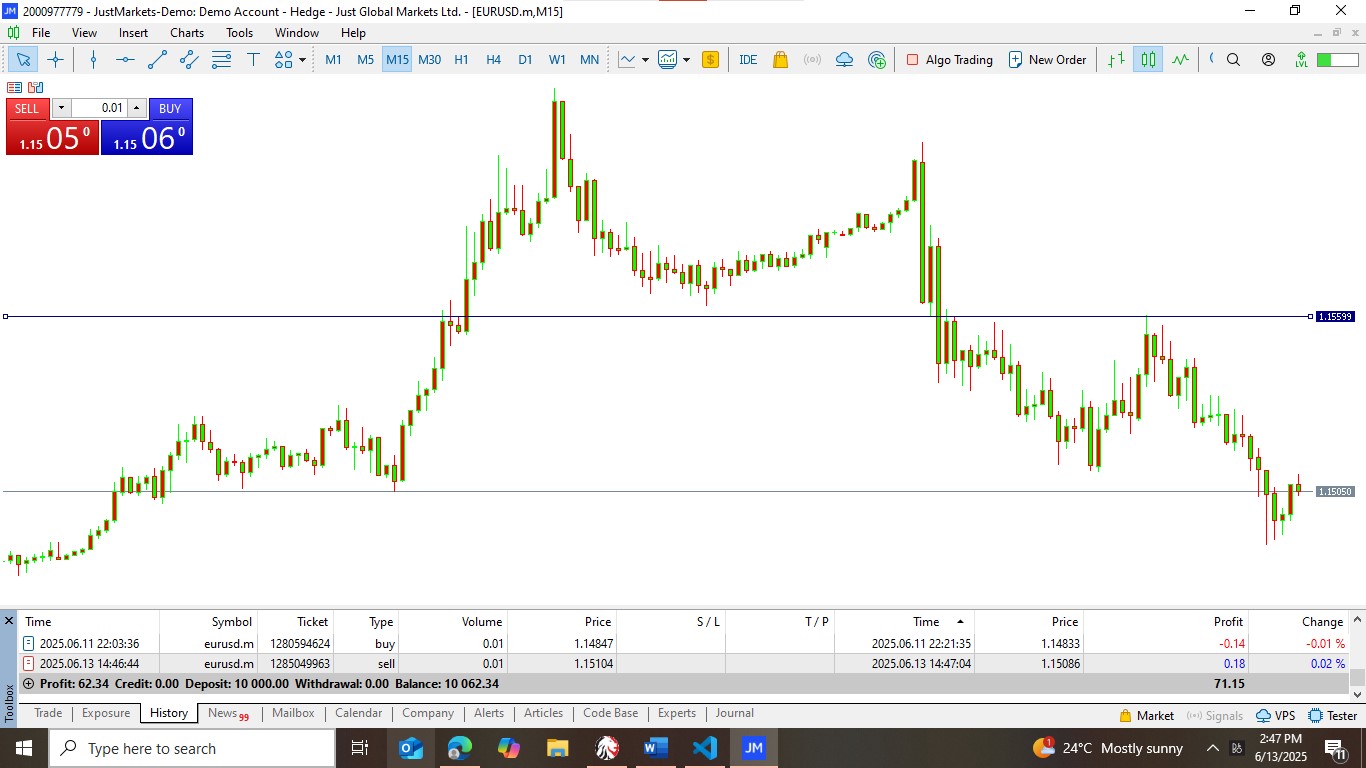Switch chart to candlestick display
This screenshot has height=768, width=1366.
coord(1148,60)
